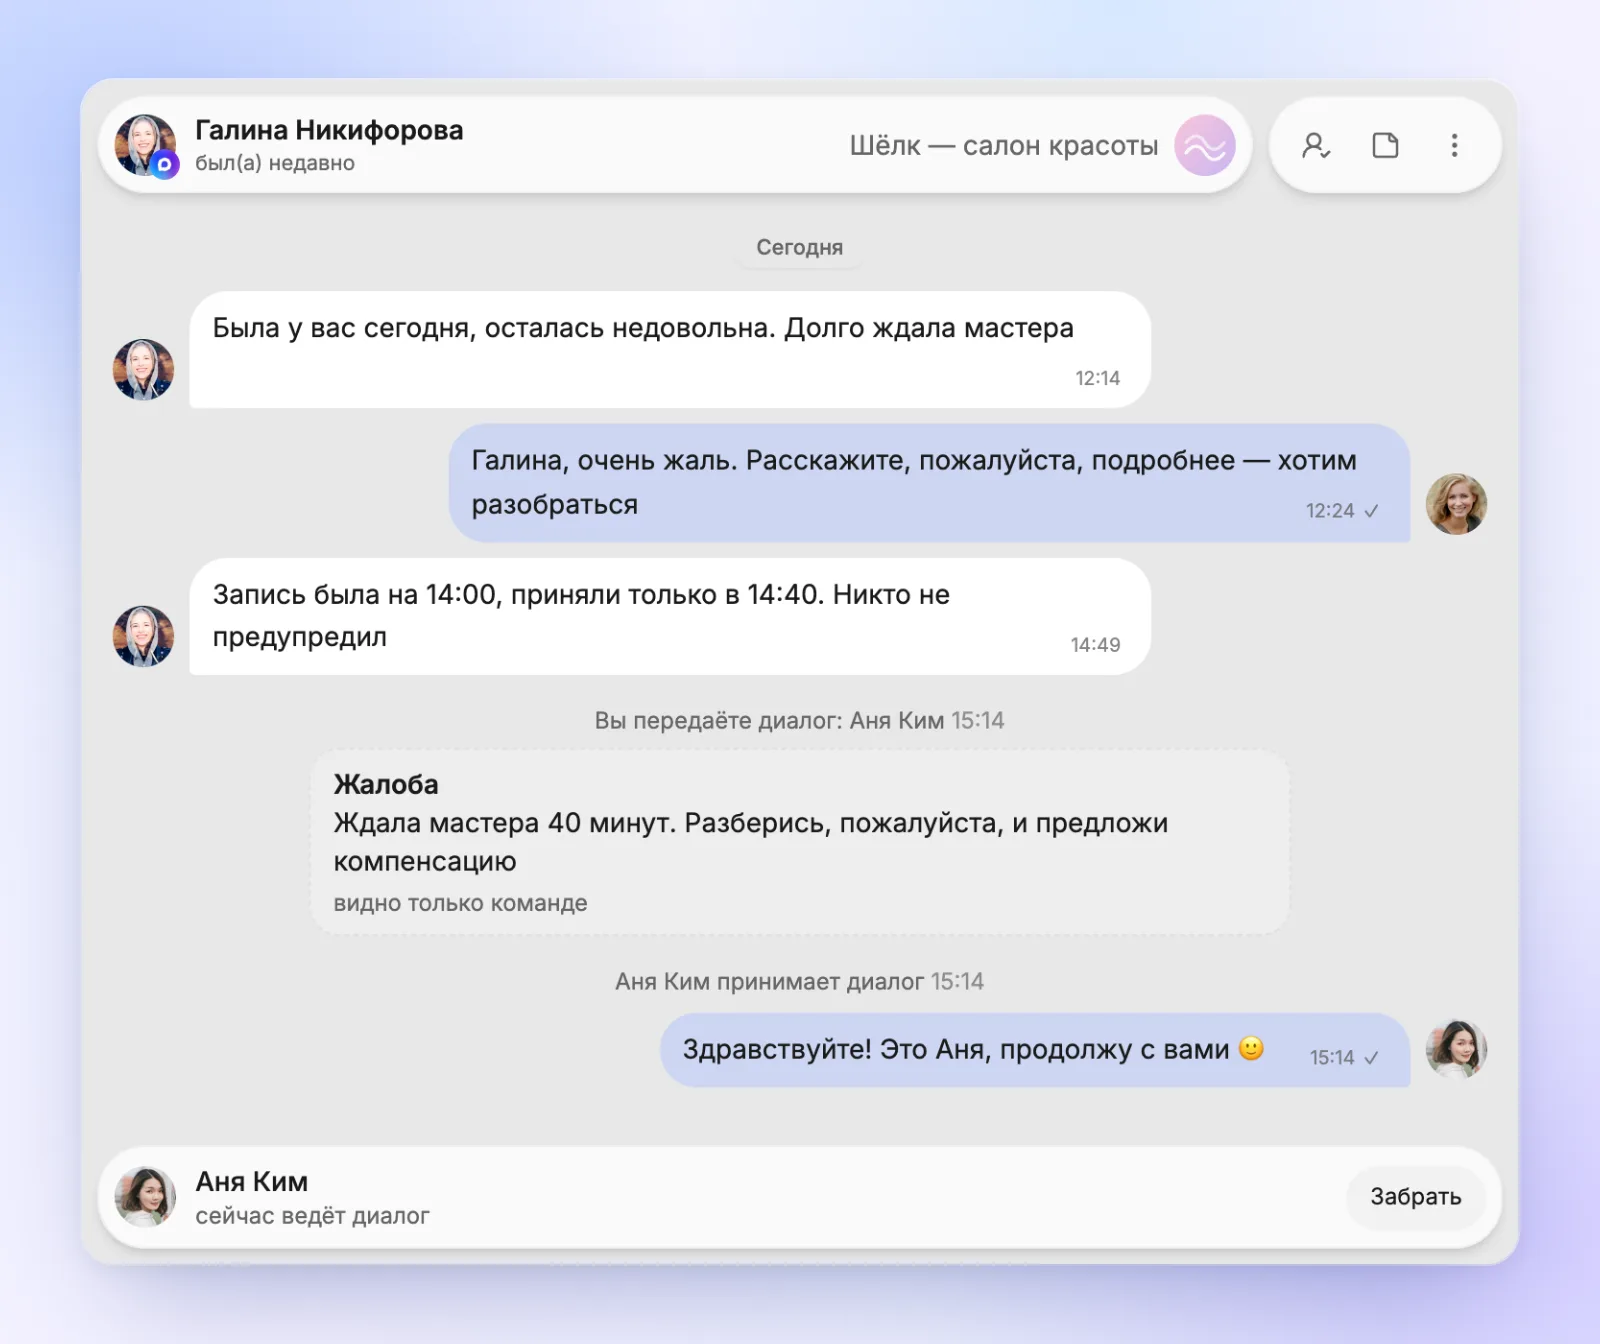The width and height of the screenshot is (1600, 1344).
Task: Click the 'Аня Ким принимает диалог' notice
Action: 799,981
